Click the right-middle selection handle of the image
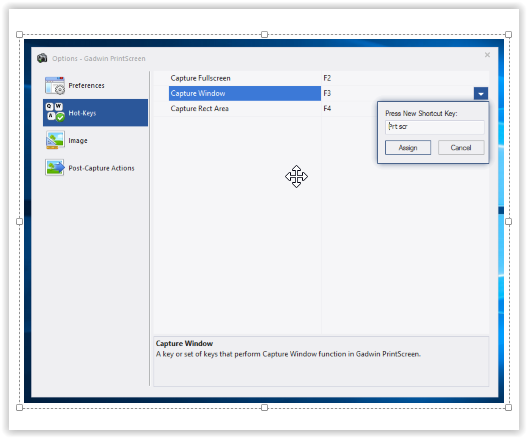 pyautogui.click(x=509, y=221)
